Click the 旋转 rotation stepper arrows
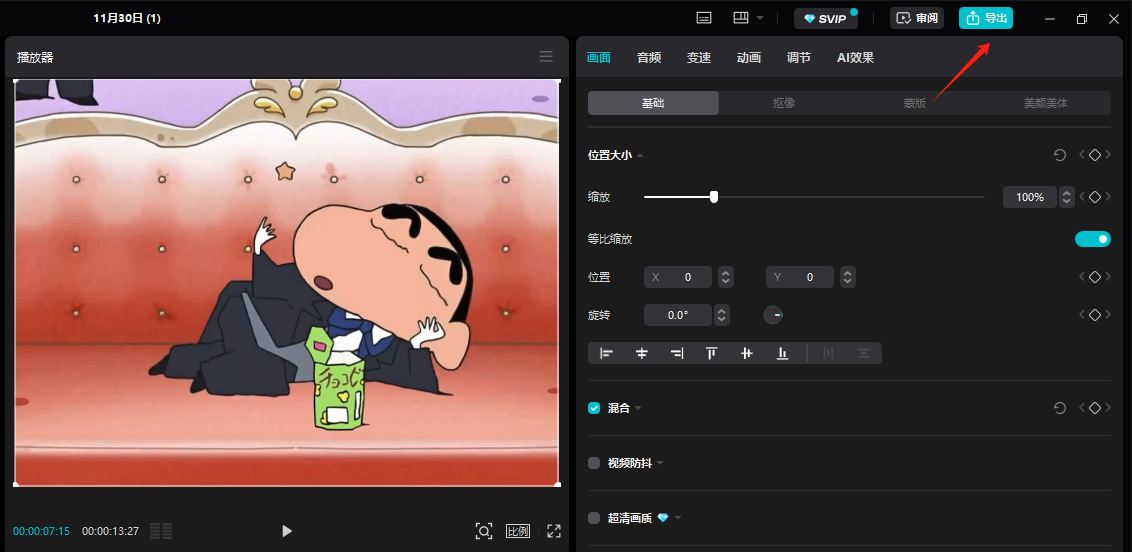The height and width of the screenshot is (552, 1132). point(722,315)
